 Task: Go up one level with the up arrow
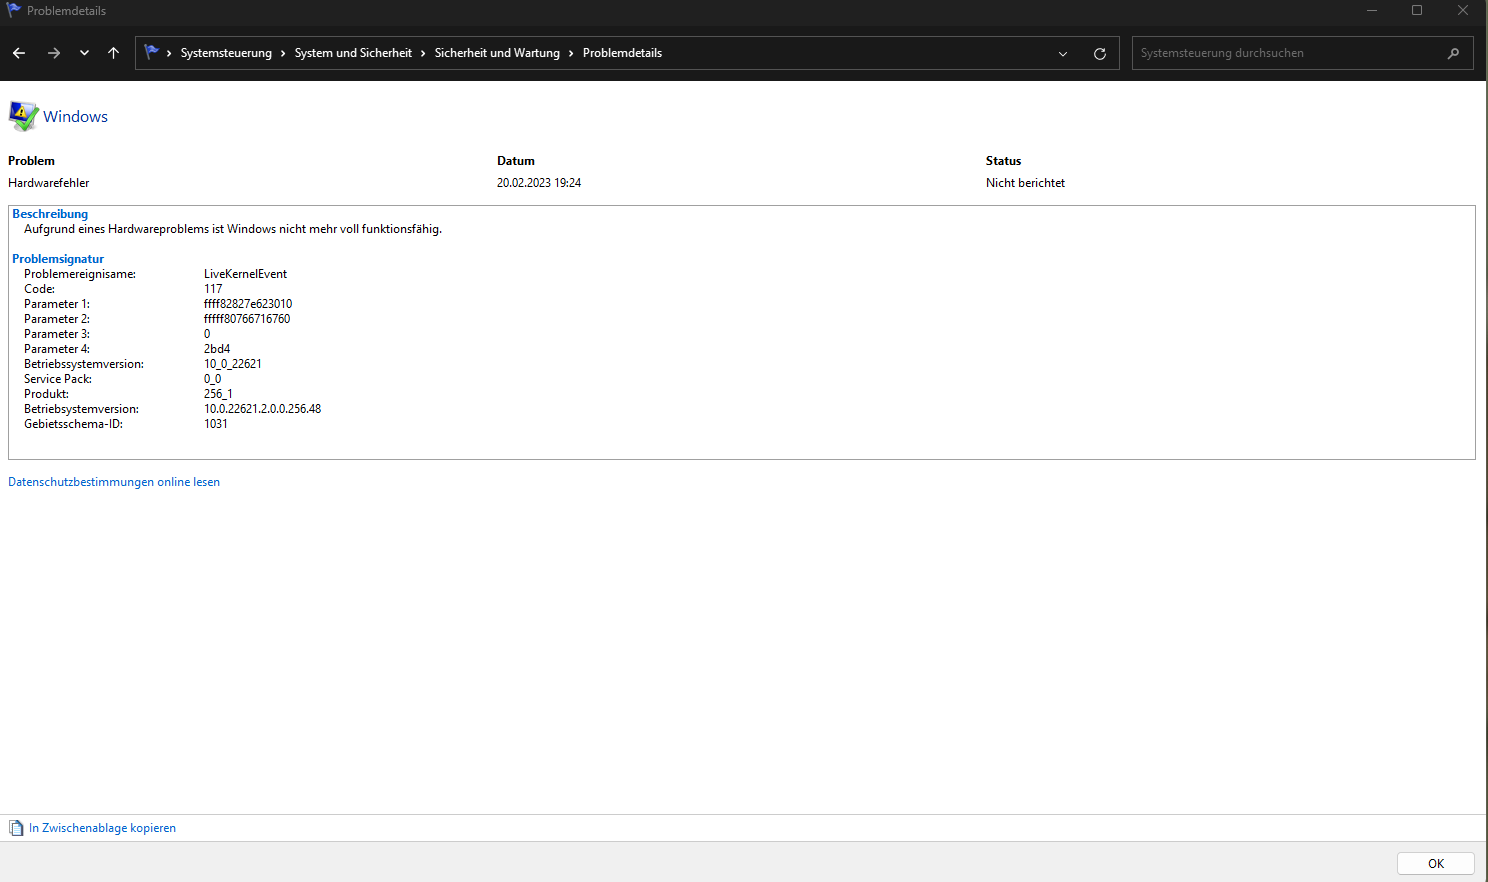(113, 53)
